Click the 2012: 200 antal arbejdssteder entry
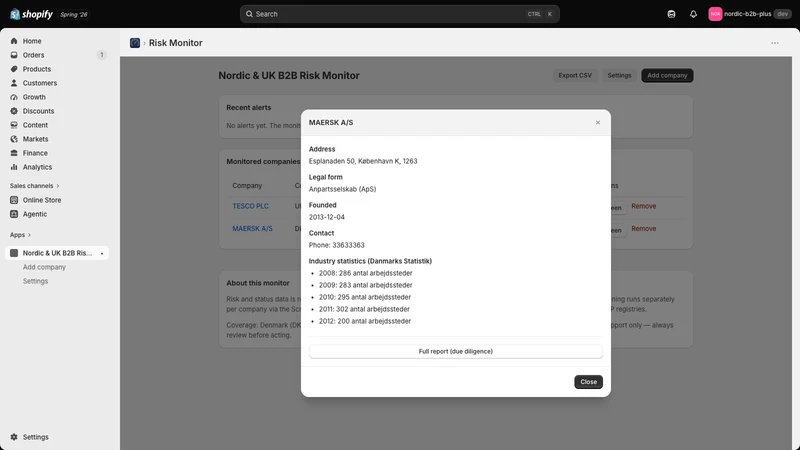 coord(365,321)
